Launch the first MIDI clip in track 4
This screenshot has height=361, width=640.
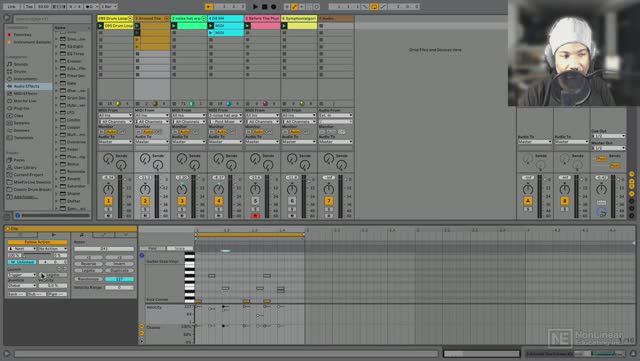point(211,26)
